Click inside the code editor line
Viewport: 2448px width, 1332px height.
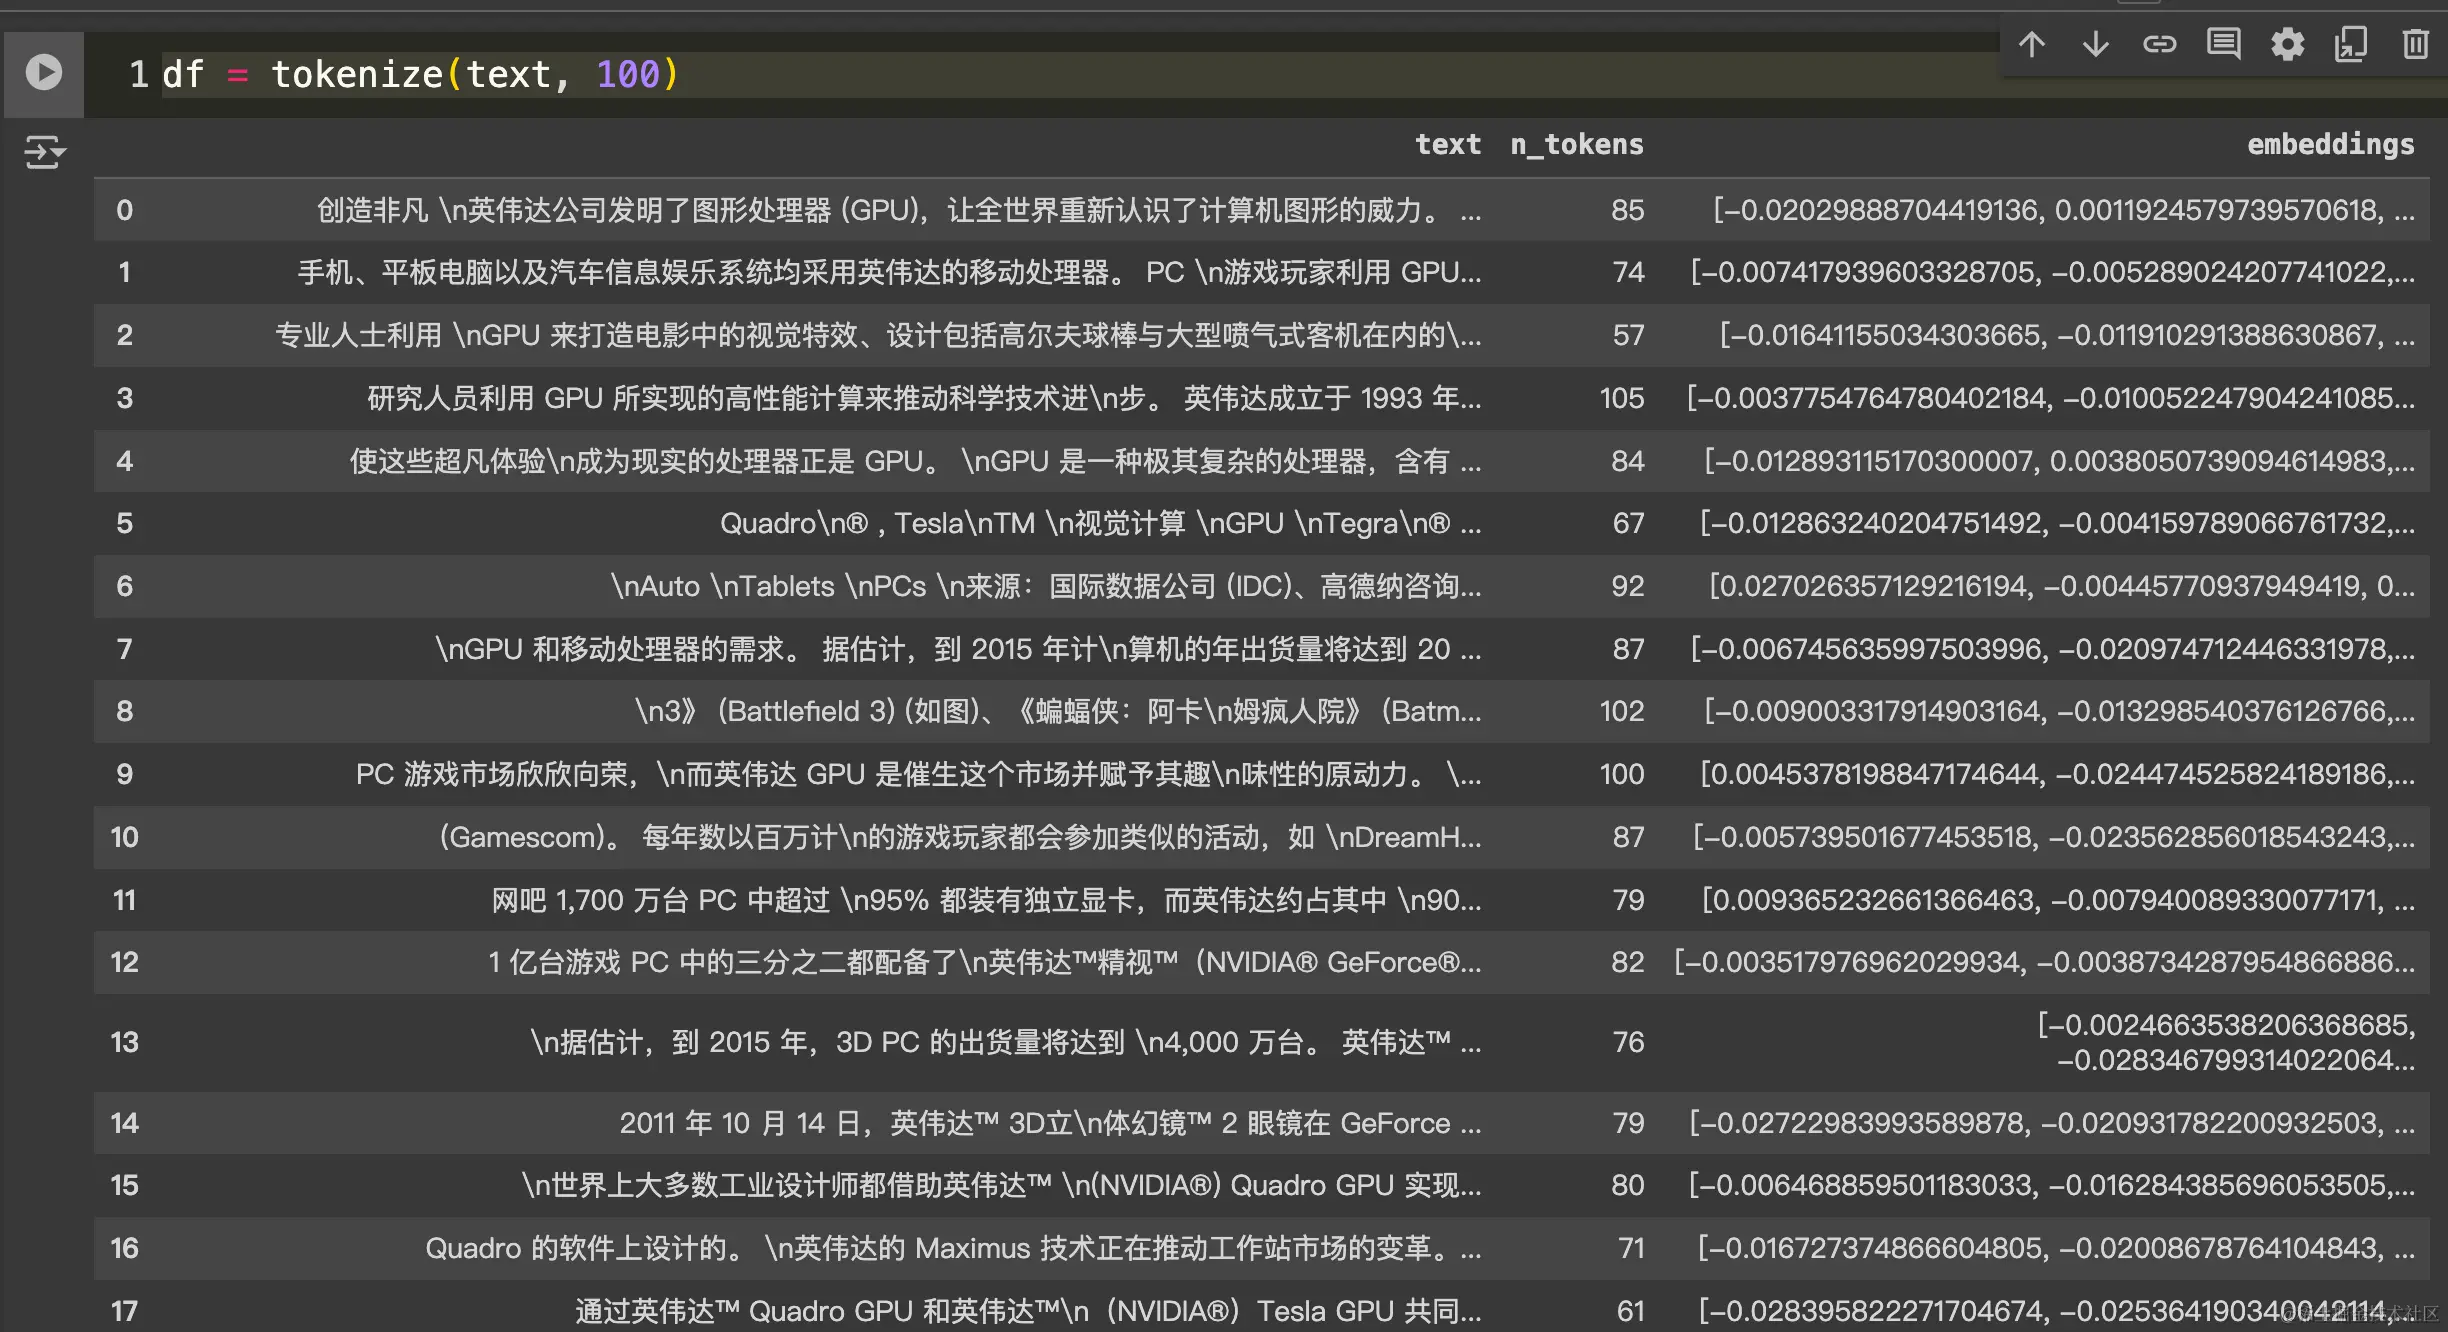coord(1000,75)
